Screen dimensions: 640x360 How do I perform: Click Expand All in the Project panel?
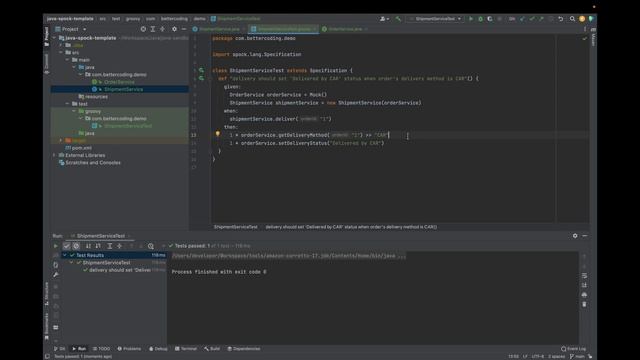[x=153, y=29]
